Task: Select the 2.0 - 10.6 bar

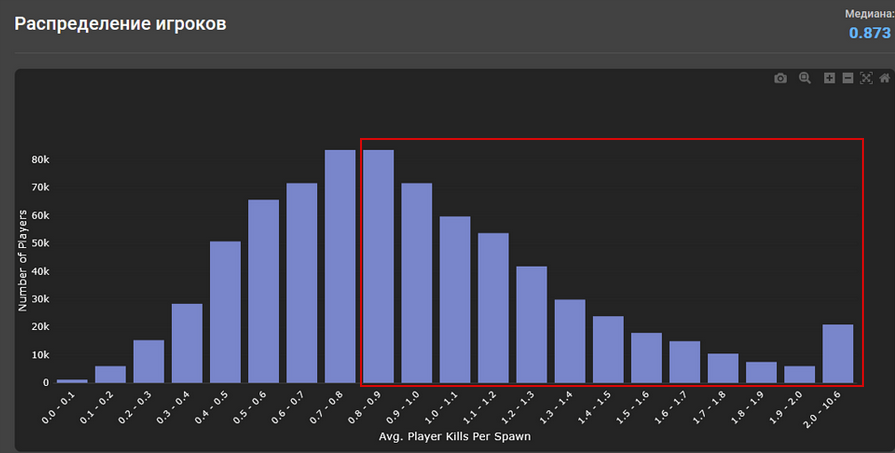Action: pyautogui.click(x=837, y=354)
